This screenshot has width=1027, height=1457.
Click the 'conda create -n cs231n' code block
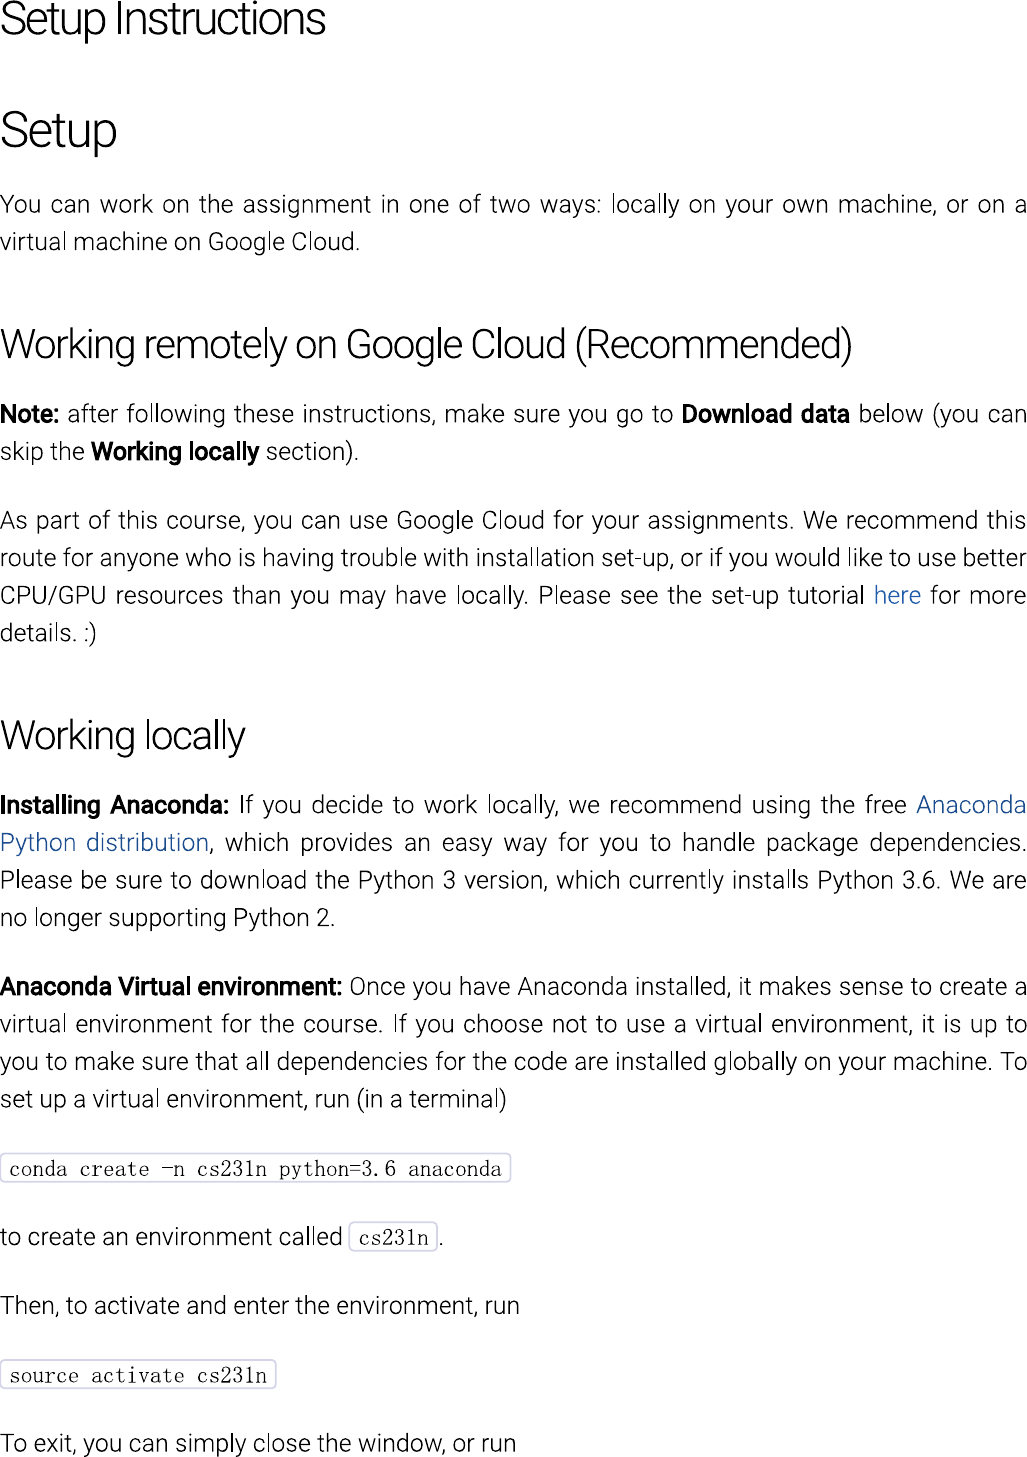255,1168
